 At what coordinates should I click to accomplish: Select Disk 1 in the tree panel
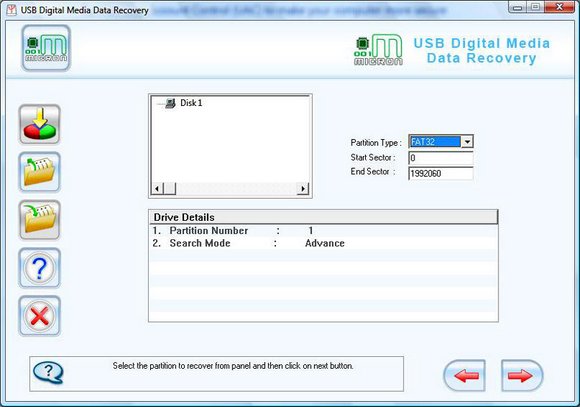[x=191, y=103]
